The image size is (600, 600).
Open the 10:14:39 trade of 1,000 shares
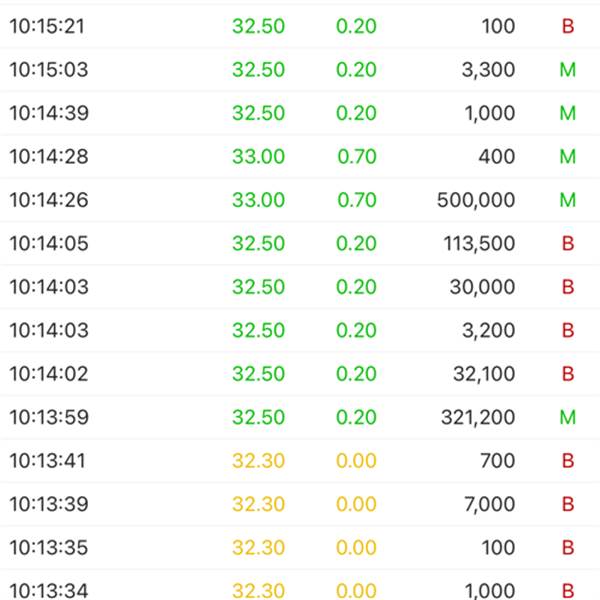pos(300,113)
